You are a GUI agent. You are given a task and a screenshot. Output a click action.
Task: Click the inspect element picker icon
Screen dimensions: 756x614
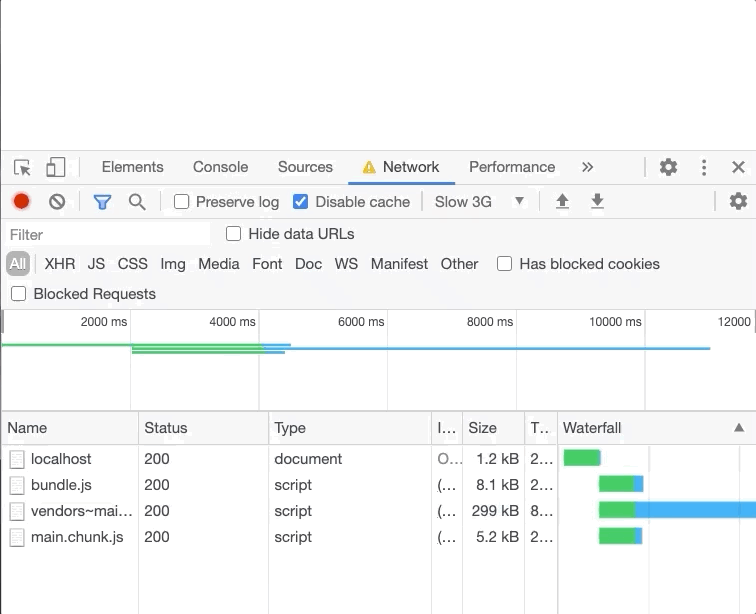[x=22, y=167]
